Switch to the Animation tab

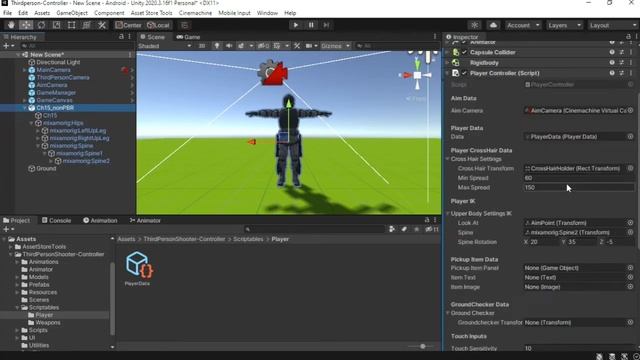tap(100, 220)
